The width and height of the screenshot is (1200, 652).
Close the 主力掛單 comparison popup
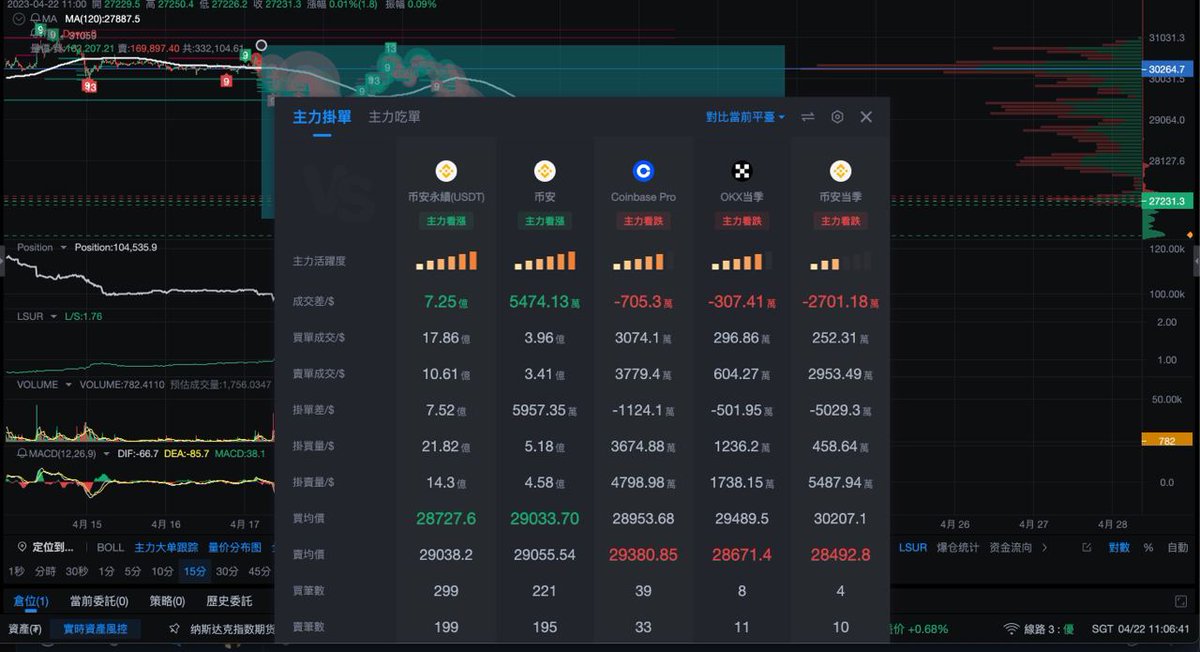point(866,117)
